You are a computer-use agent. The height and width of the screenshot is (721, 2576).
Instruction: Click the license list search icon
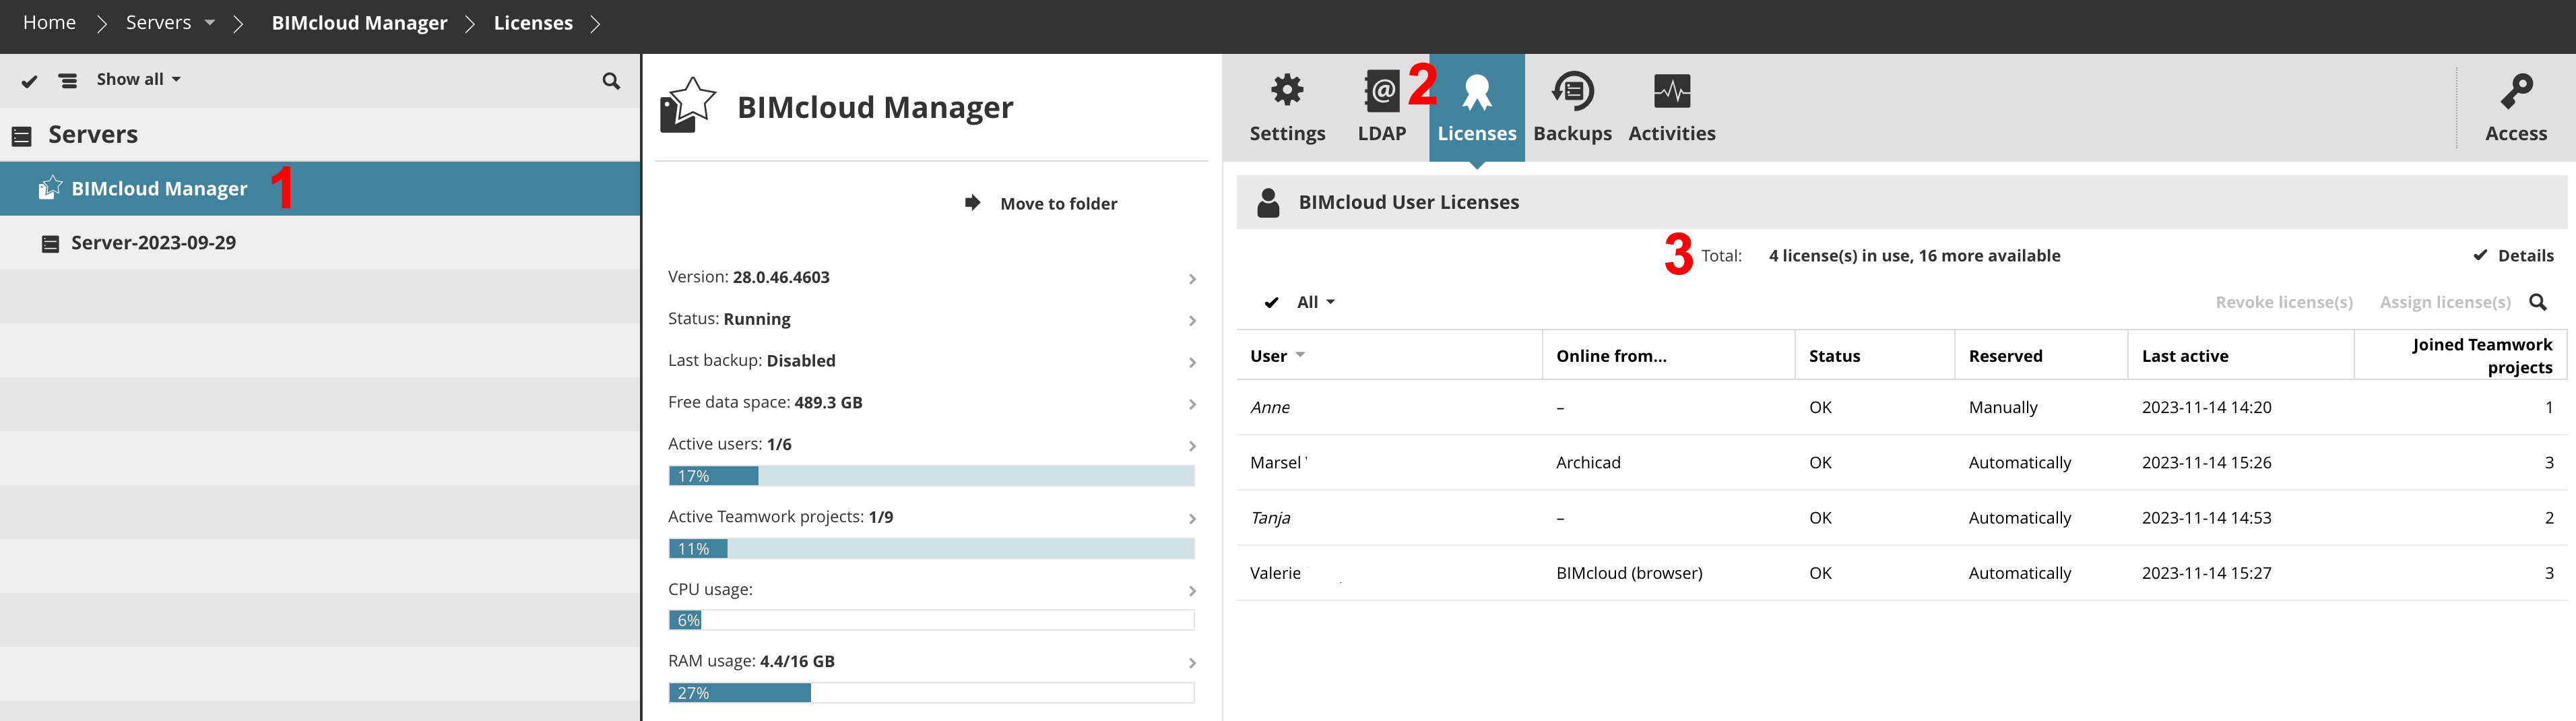pos(2537,302)
